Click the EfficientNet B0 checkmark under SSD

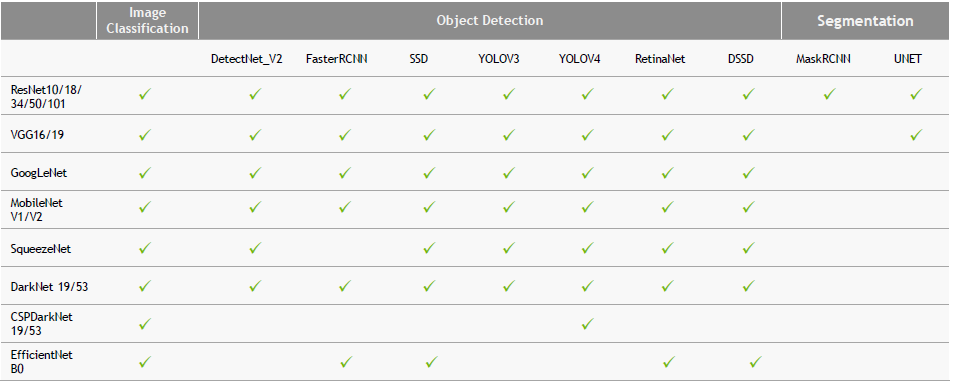(431, 362)
